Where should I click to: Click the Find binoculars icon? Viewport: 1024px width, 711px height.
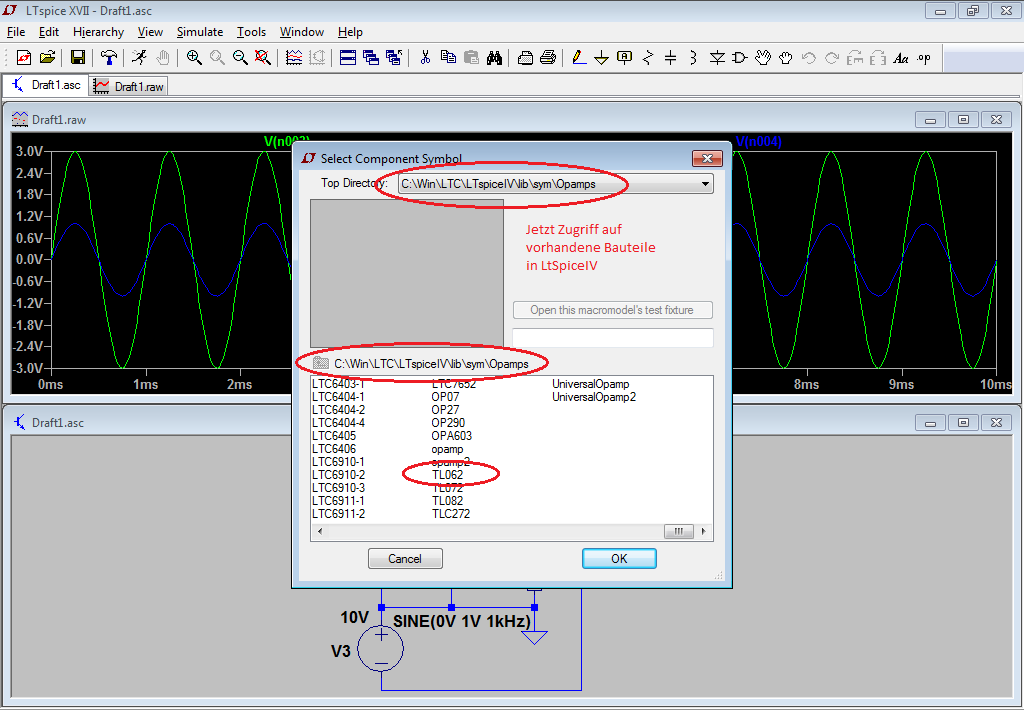[494, 58]
